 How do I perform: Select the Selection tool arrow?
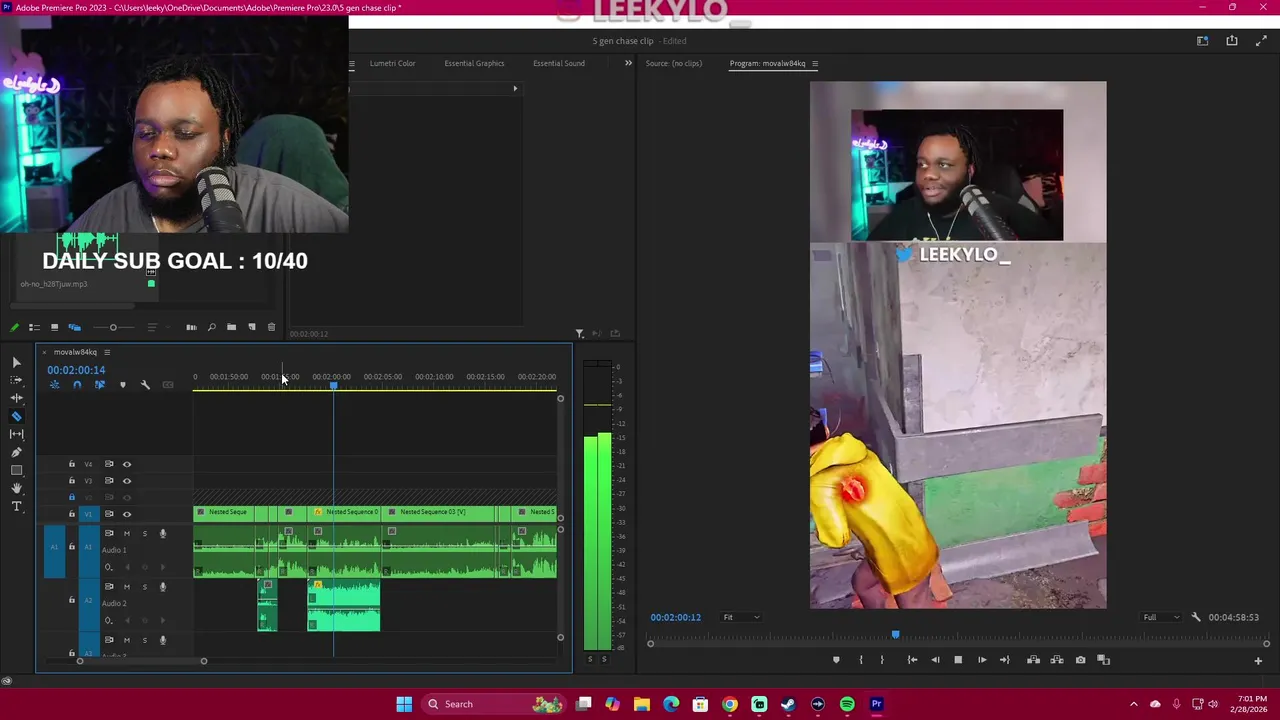pyautogui.click(x=16, y=362)
